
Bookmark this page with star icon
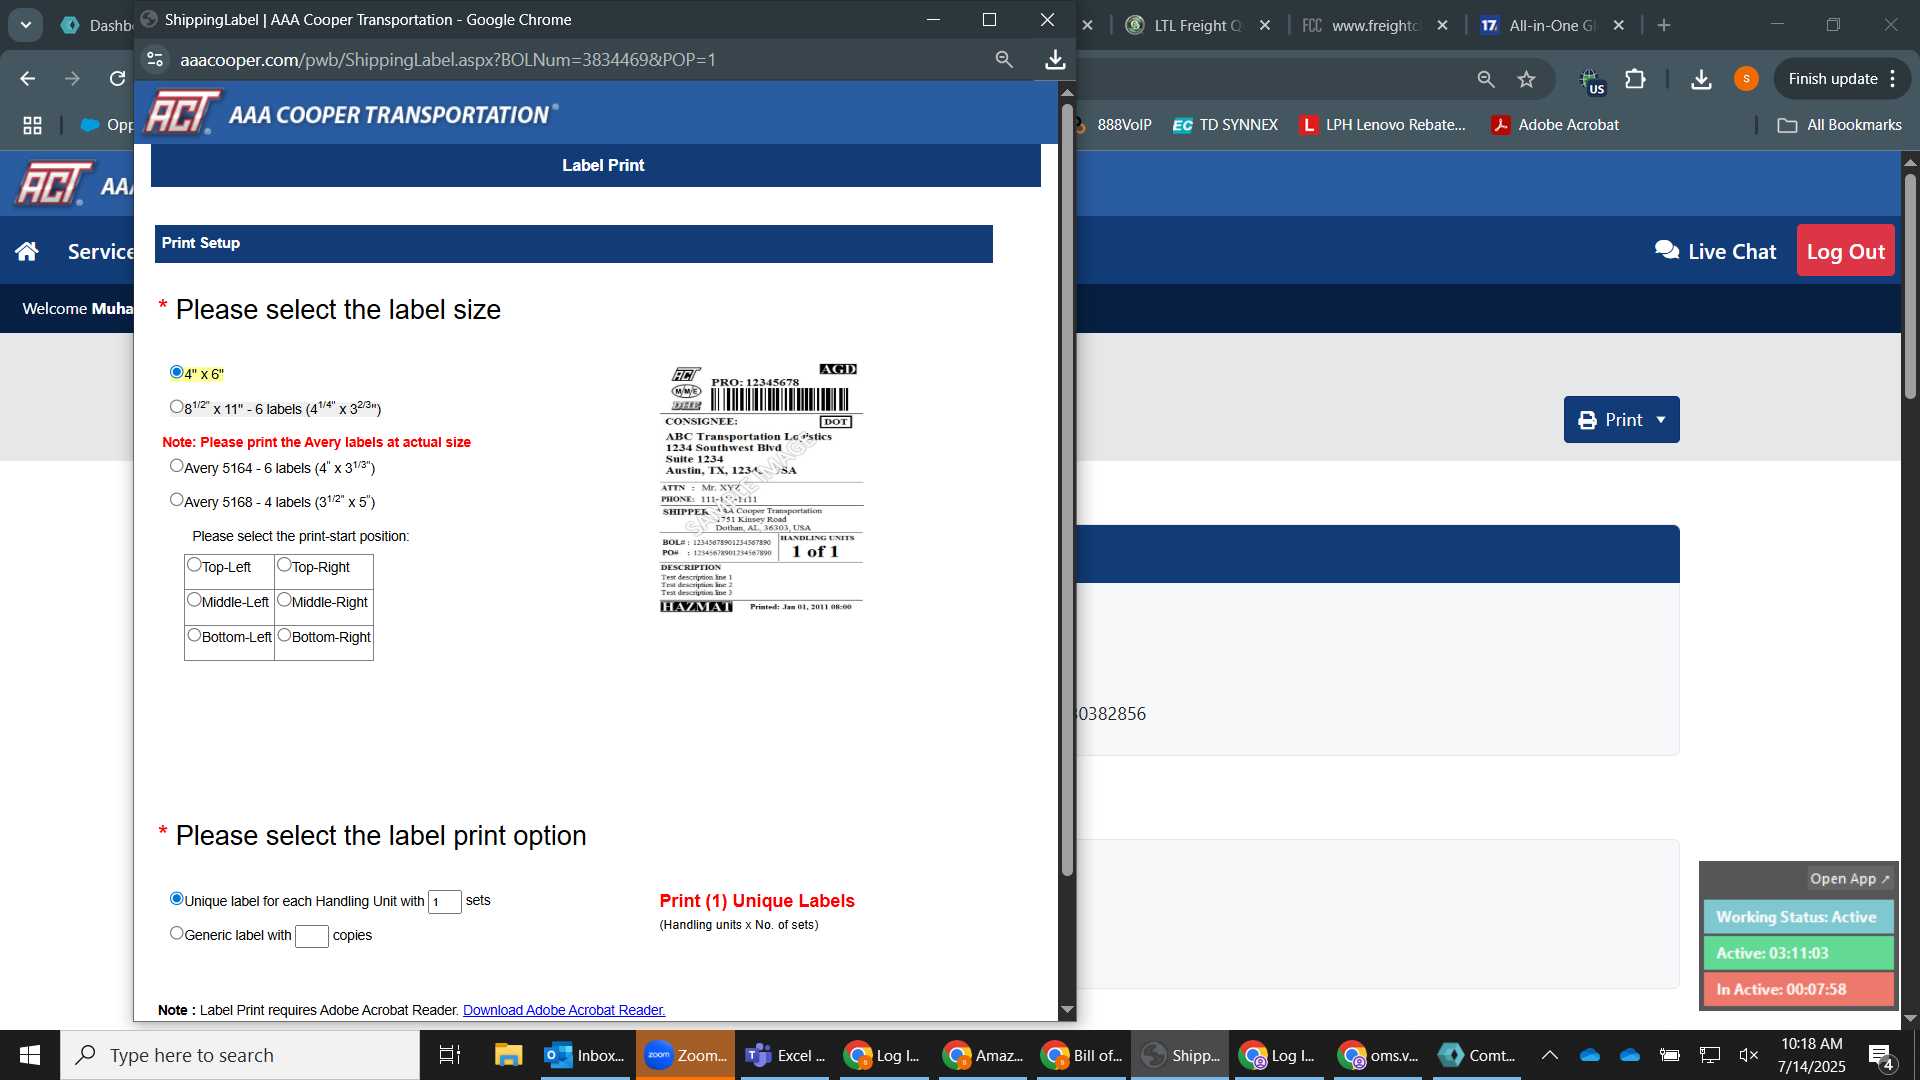coord(1526,79)
